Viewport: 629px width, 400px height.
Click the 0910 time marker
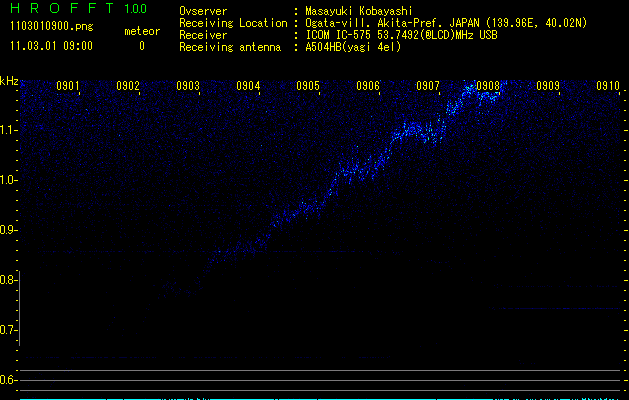pos(608,86)
